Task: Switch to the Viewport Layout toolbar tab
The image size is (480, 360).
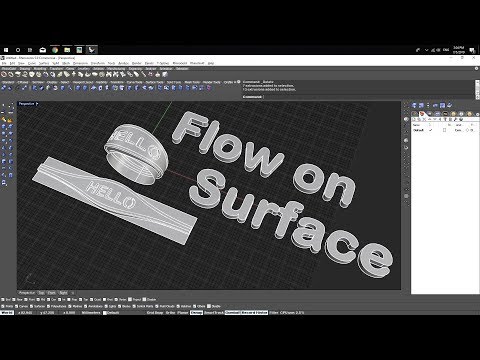Action: (83, 82)
